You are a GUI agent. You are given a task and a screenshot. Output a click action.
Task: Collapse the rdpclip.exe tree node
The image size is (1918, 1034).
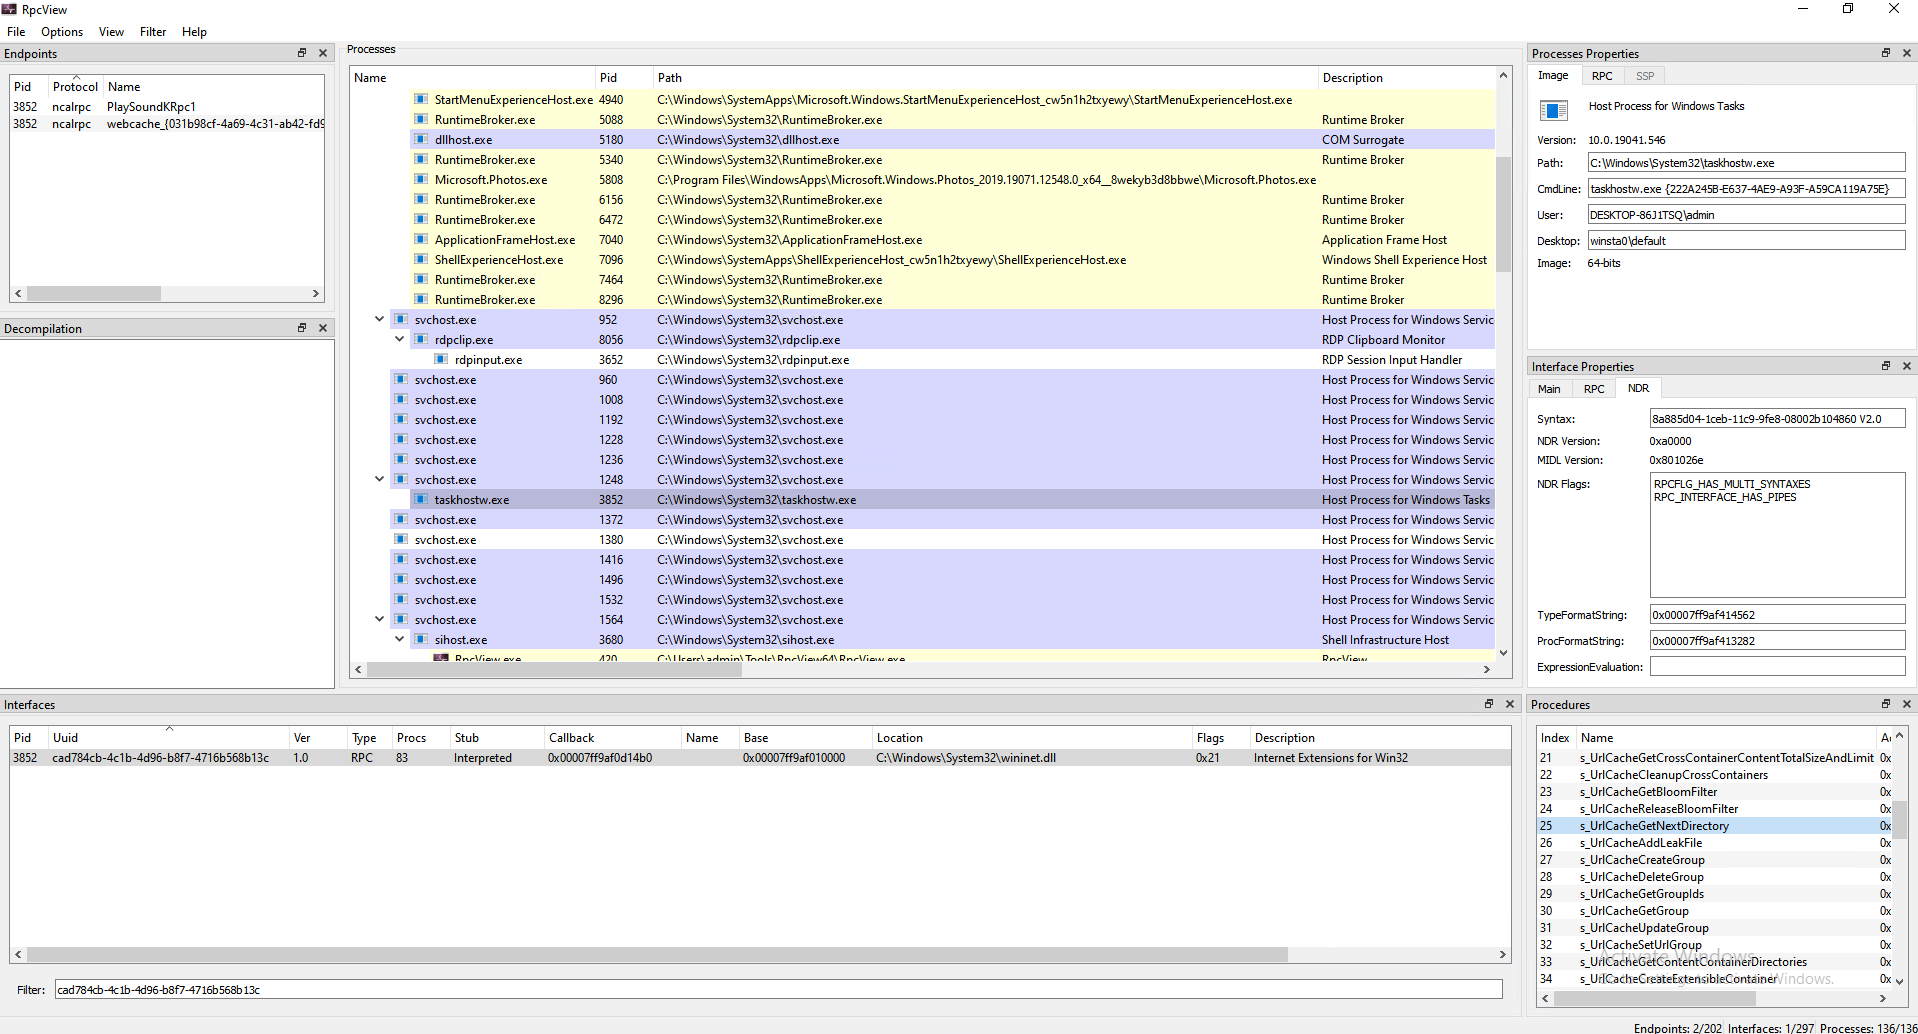tap(399, 340)
